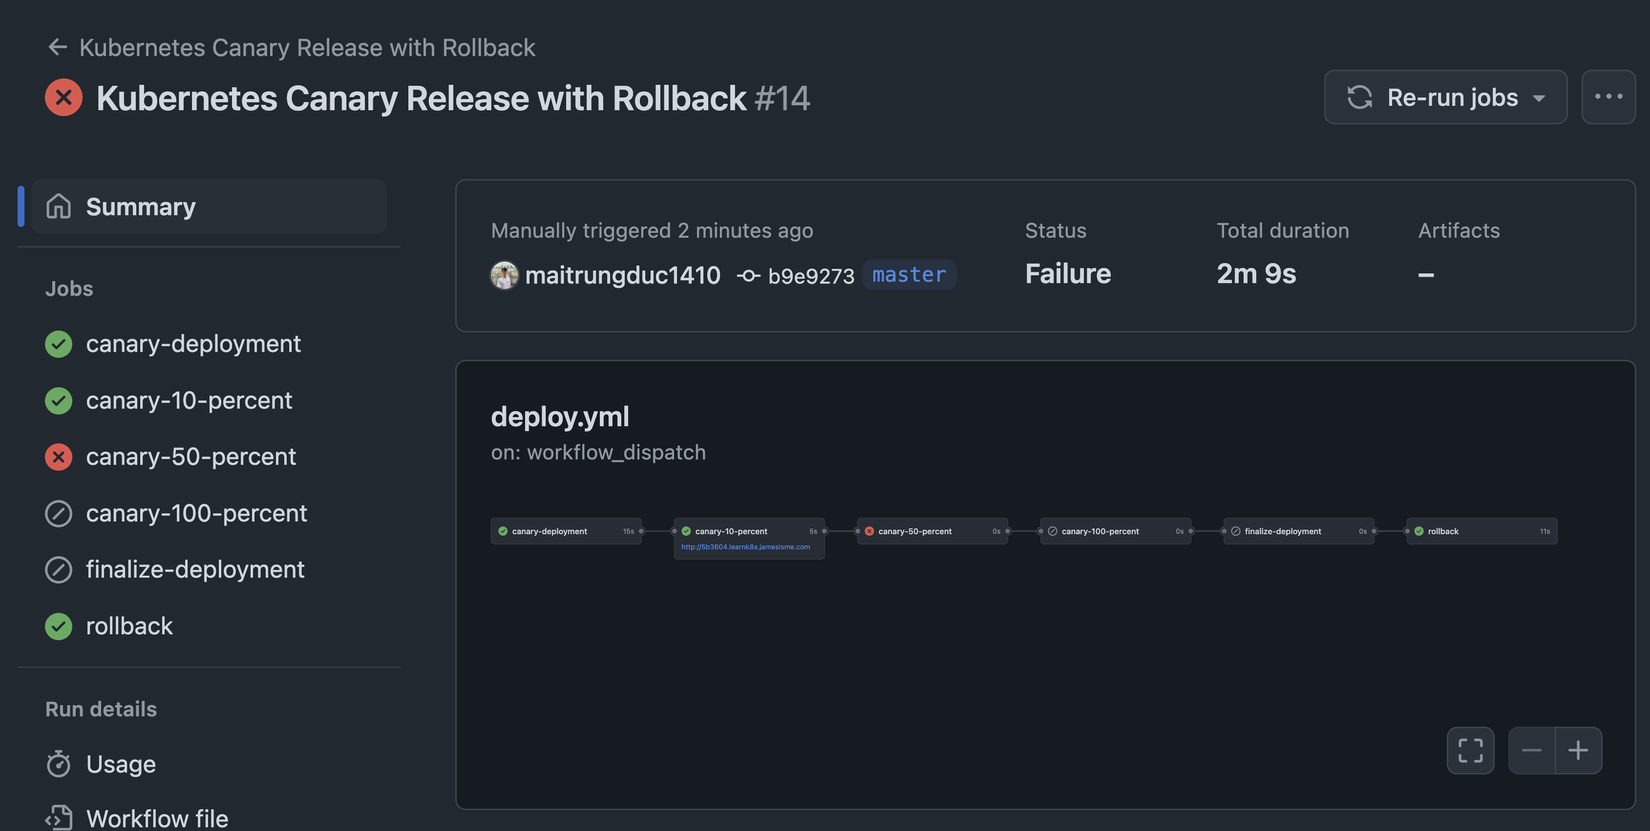
Task: Click the fullscreen graph button
Action: 1471,750
